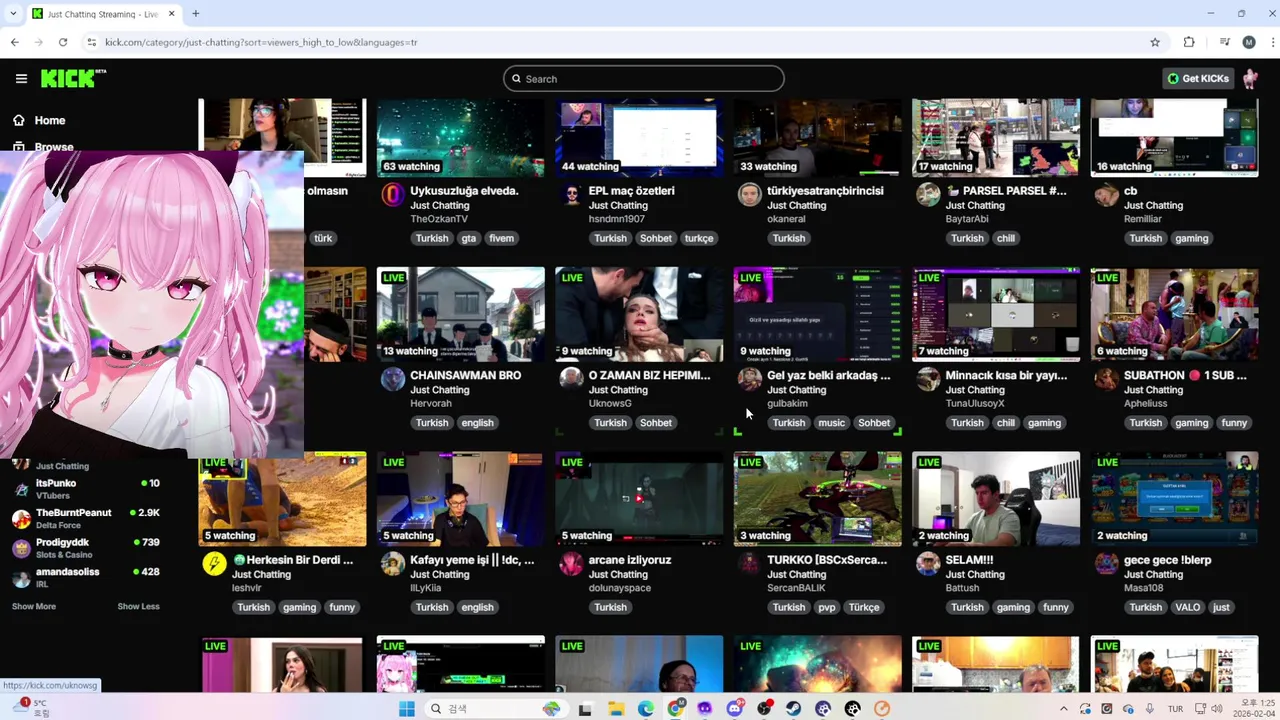The image size is (1280, 720).
Task: Open the user profile avatar top right
Action: 1250,79
